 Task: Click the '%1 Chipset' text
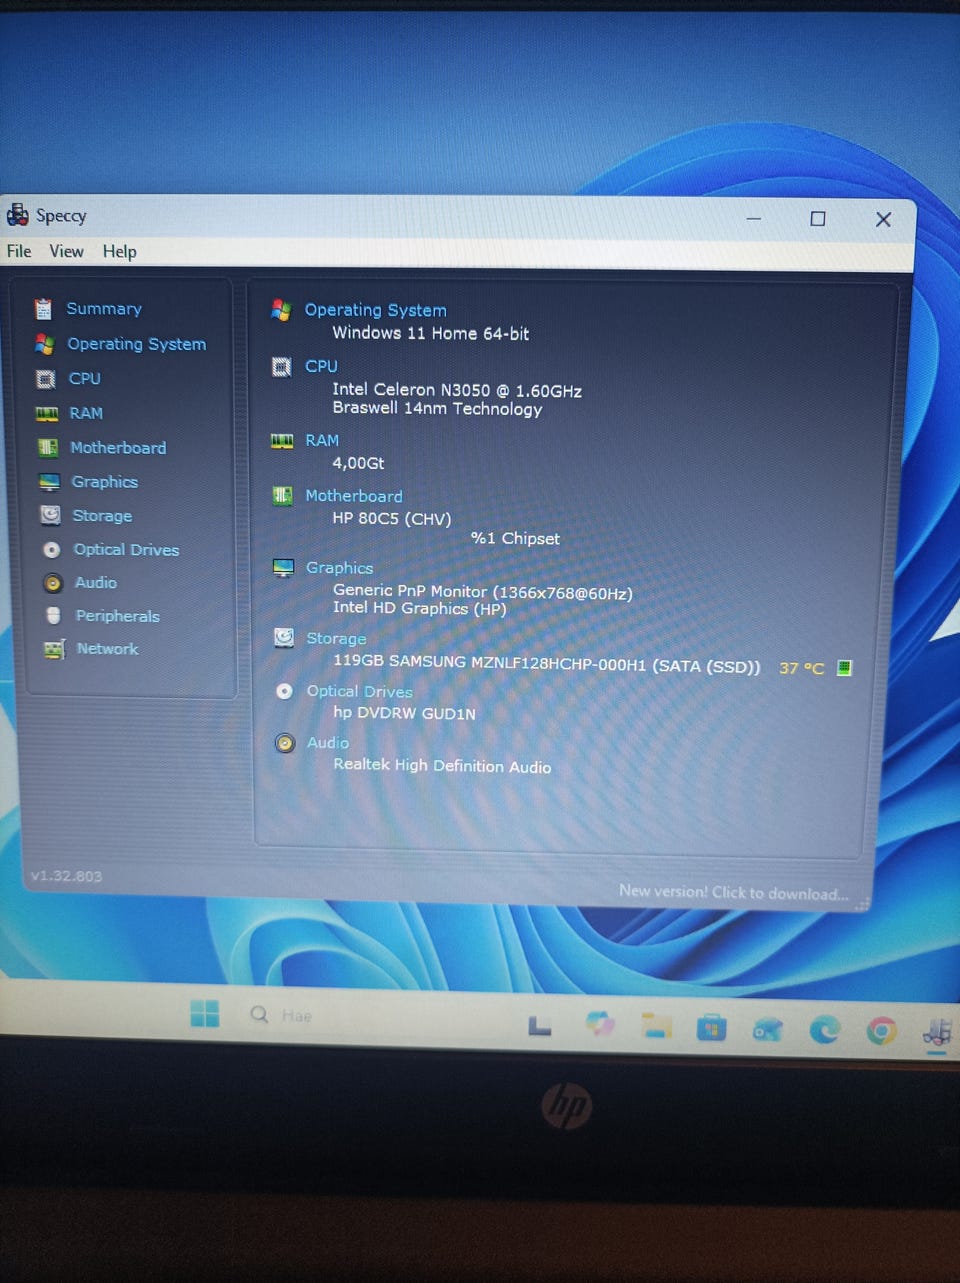(515, 538)
